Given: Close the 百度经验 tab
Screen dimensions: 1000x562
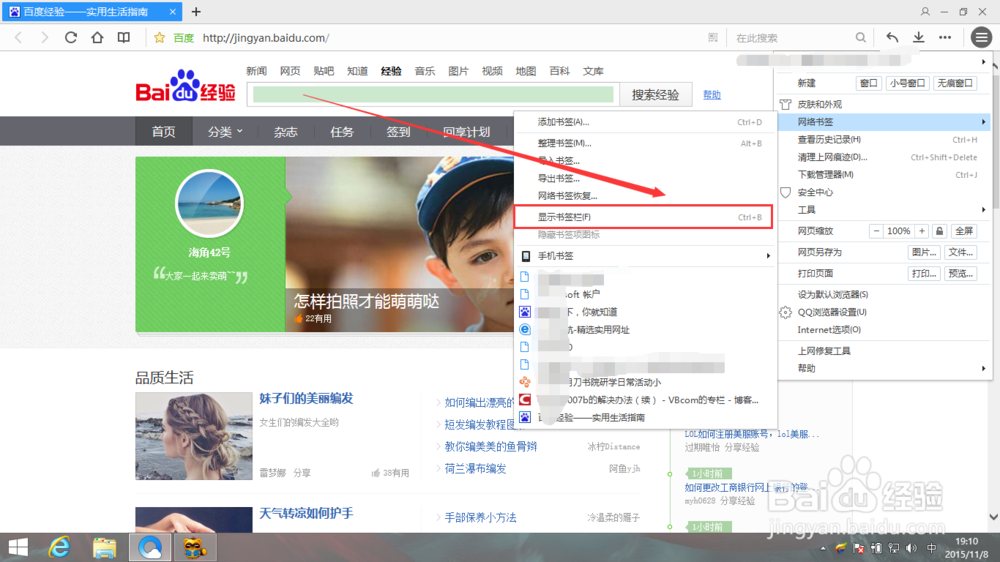Looking at the screenshot, I should pos(173,11).
